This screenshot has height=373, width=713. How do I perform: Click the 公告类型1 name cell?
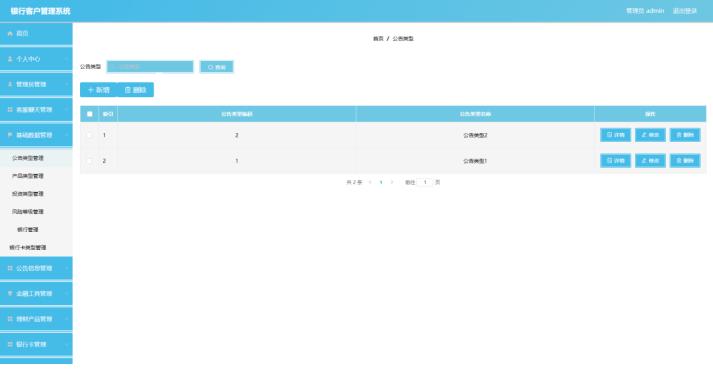(475, 161)
